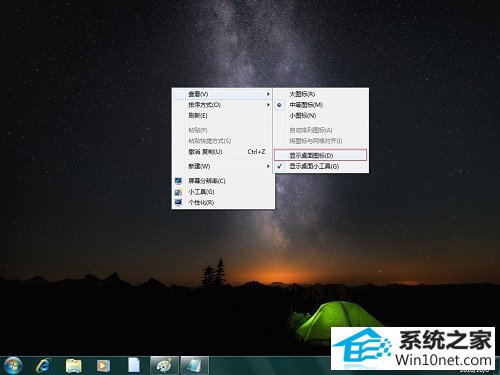This screenshot has width=500, height=375.
Task: Select 大图标(R) large icons view
Action: coord(321,94)
